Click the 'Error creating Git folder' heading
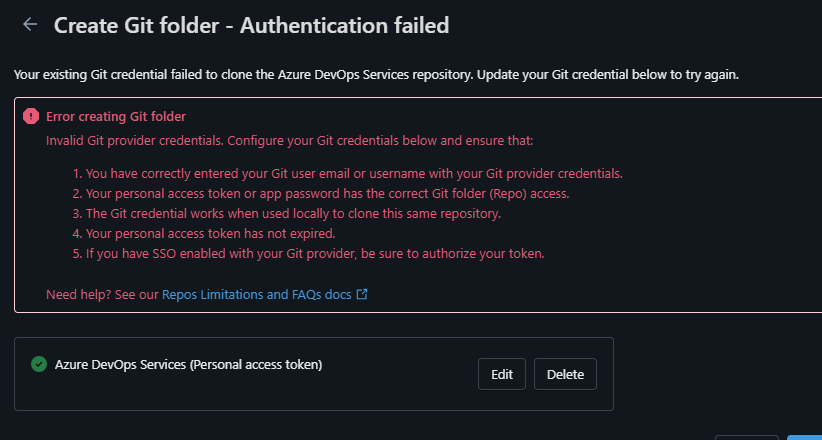Screen dimensions: 822x440 click(x=116, y=116)
